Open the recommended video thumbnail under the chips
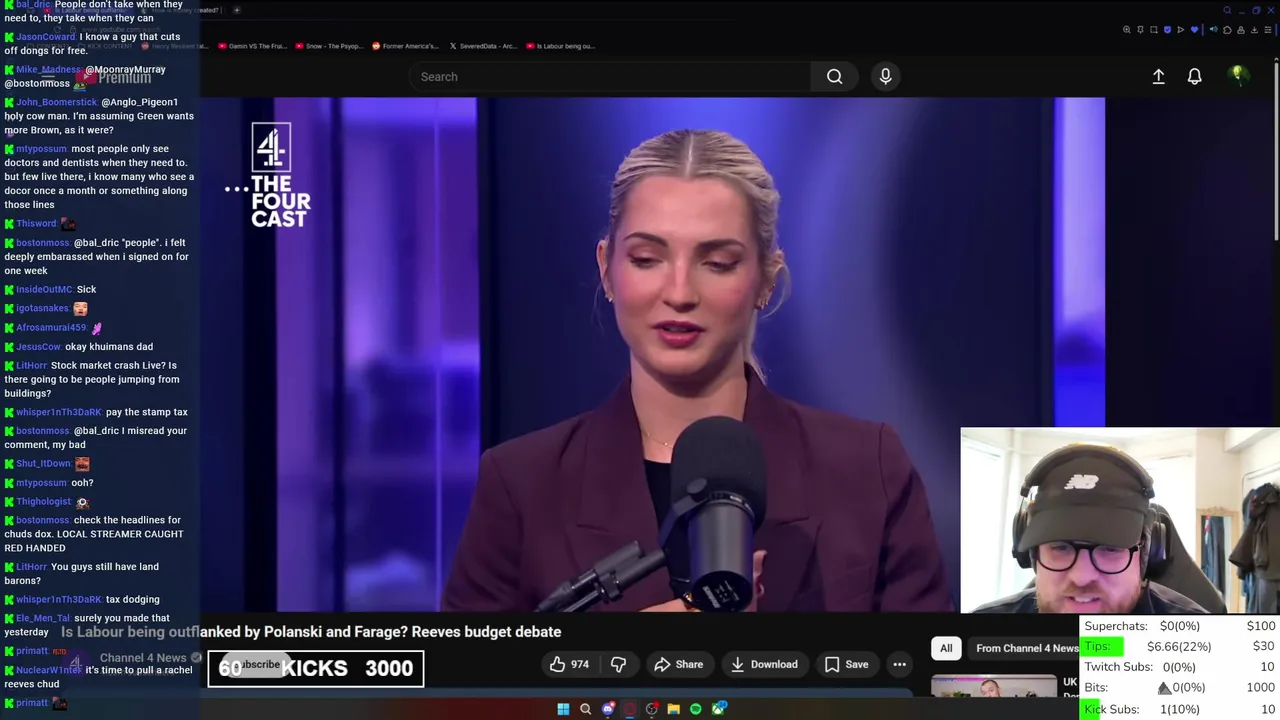Screen dimensions: 1280x720 [993, 686]
